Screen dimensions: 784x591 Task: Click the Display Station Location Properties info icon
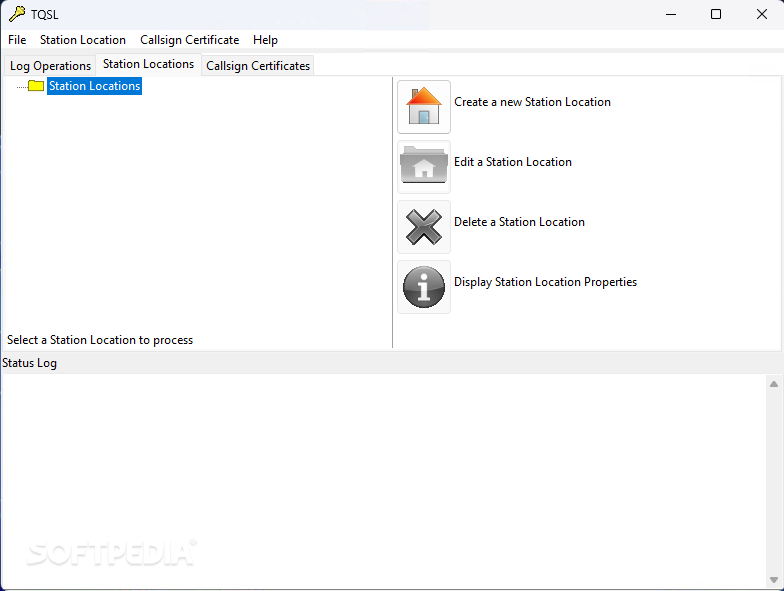424,287
